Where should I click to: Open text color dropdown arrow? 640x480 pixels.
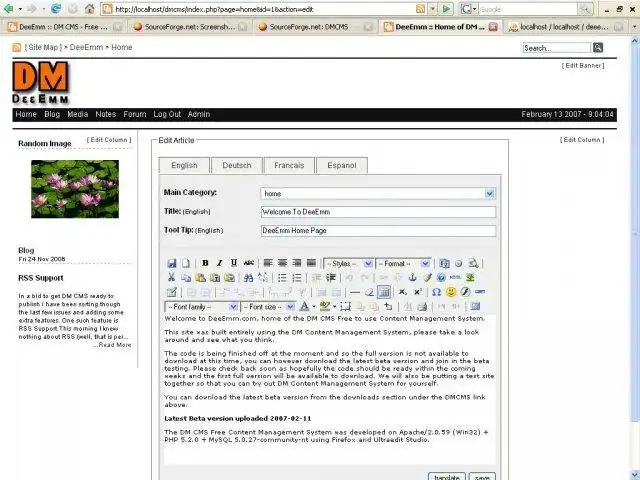[313, 306]
